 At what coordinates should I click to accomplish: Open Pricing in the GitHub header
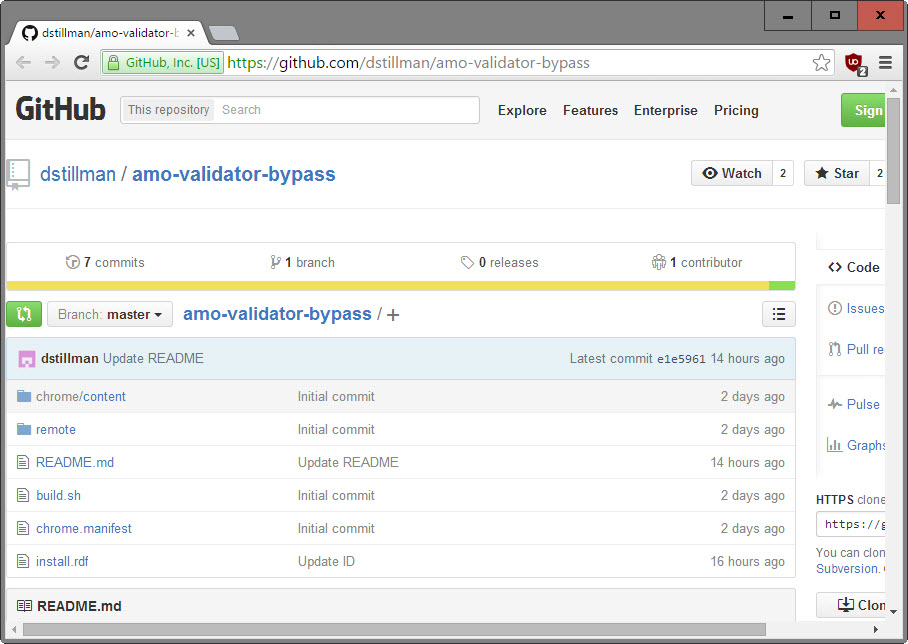(x=736, y=110)
